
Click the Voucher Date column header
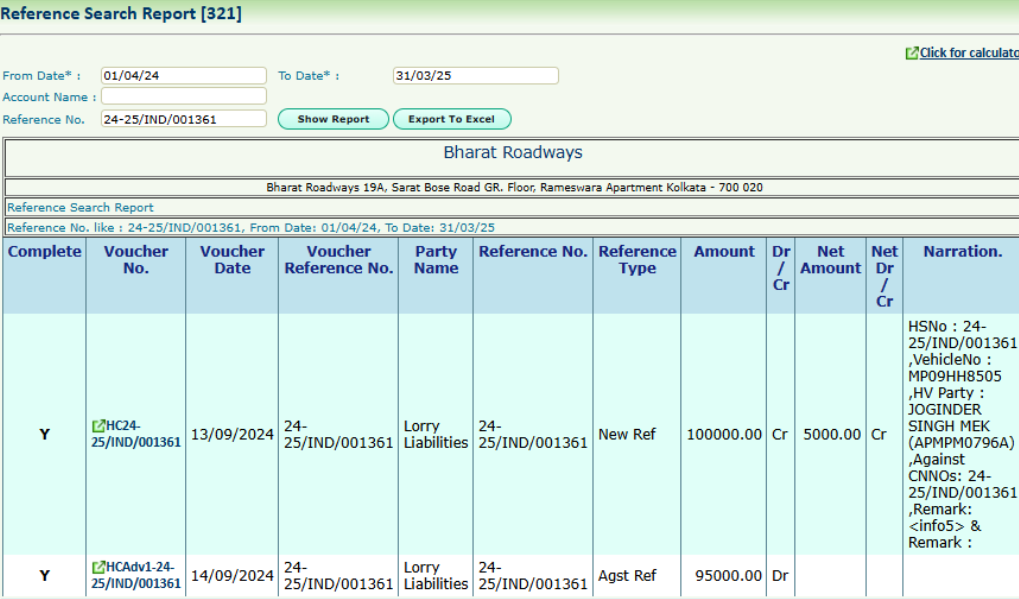click(232, 260)
